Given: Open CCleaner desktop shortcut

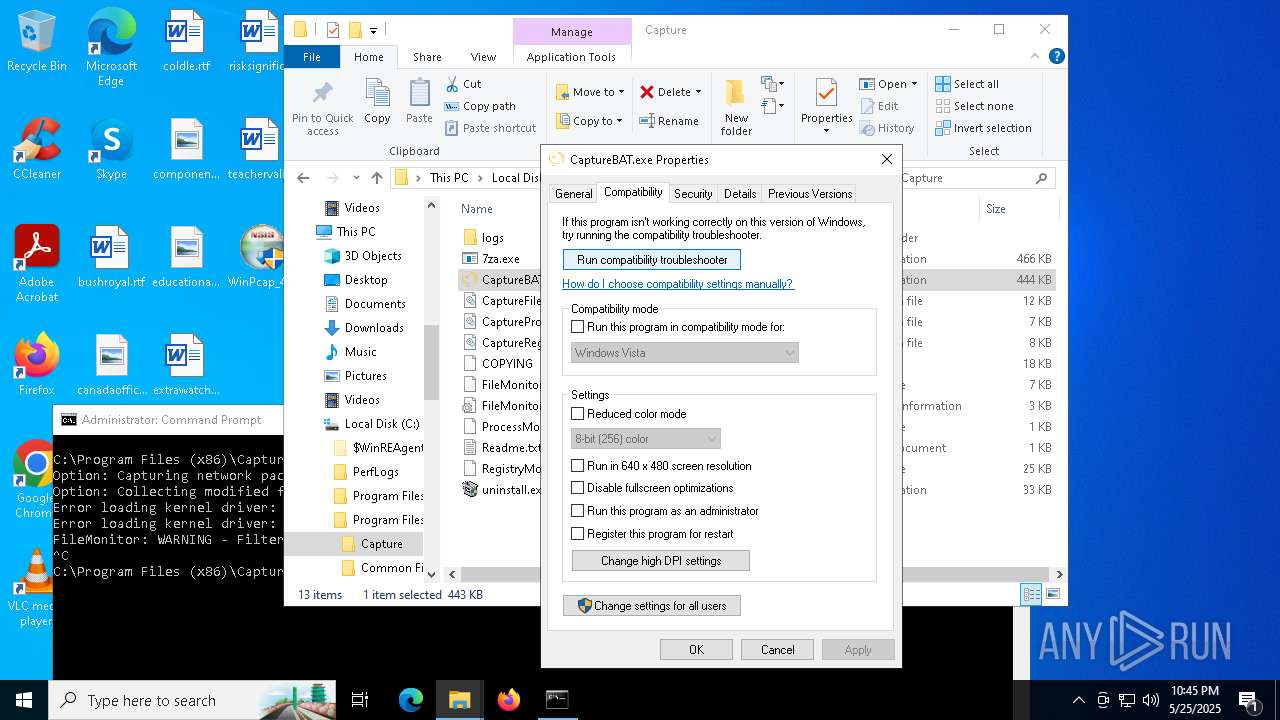Looking at the screenshot, I should point(37,148).
